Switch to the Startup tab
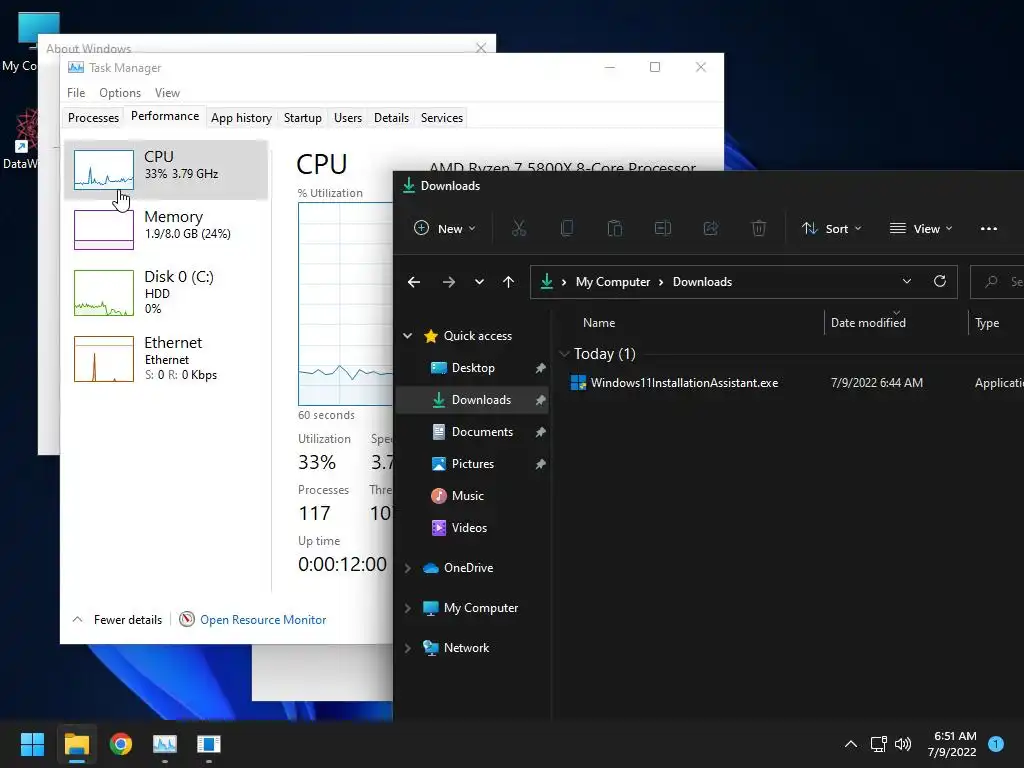This screenshot has height=768, width=1024. pyautogui.click(x=302, y=118)
